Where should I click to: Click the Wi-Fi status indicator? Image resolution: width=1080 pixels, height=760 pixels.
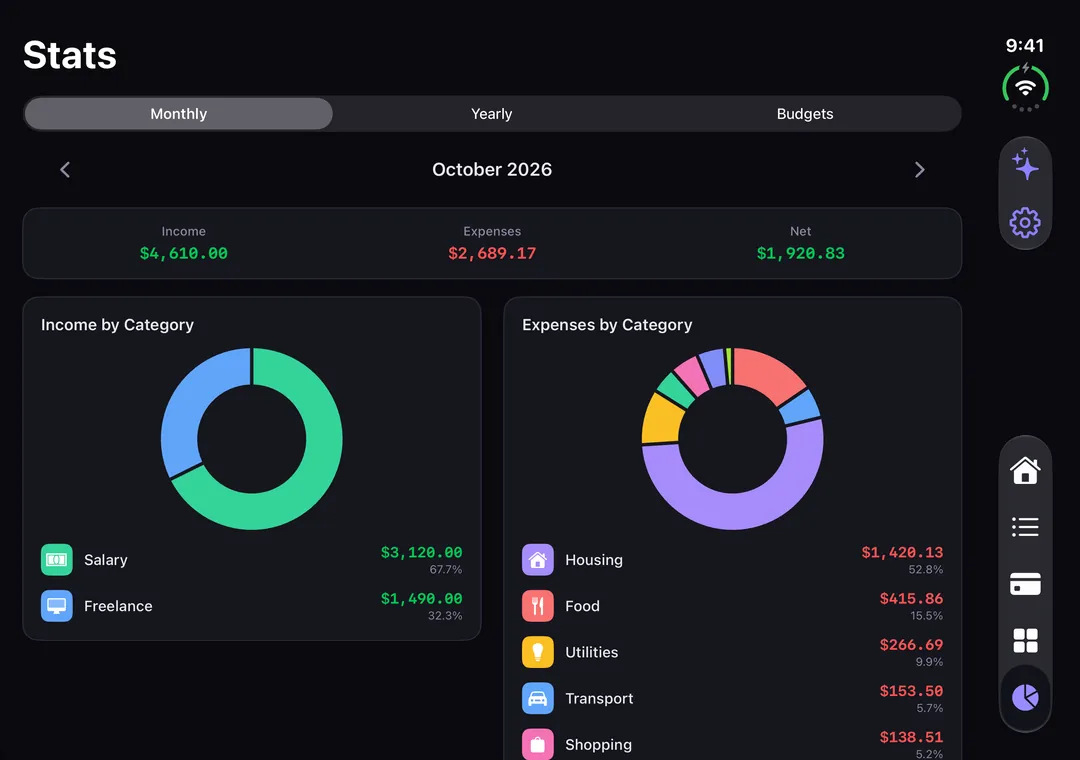(x=1025, y=88)
